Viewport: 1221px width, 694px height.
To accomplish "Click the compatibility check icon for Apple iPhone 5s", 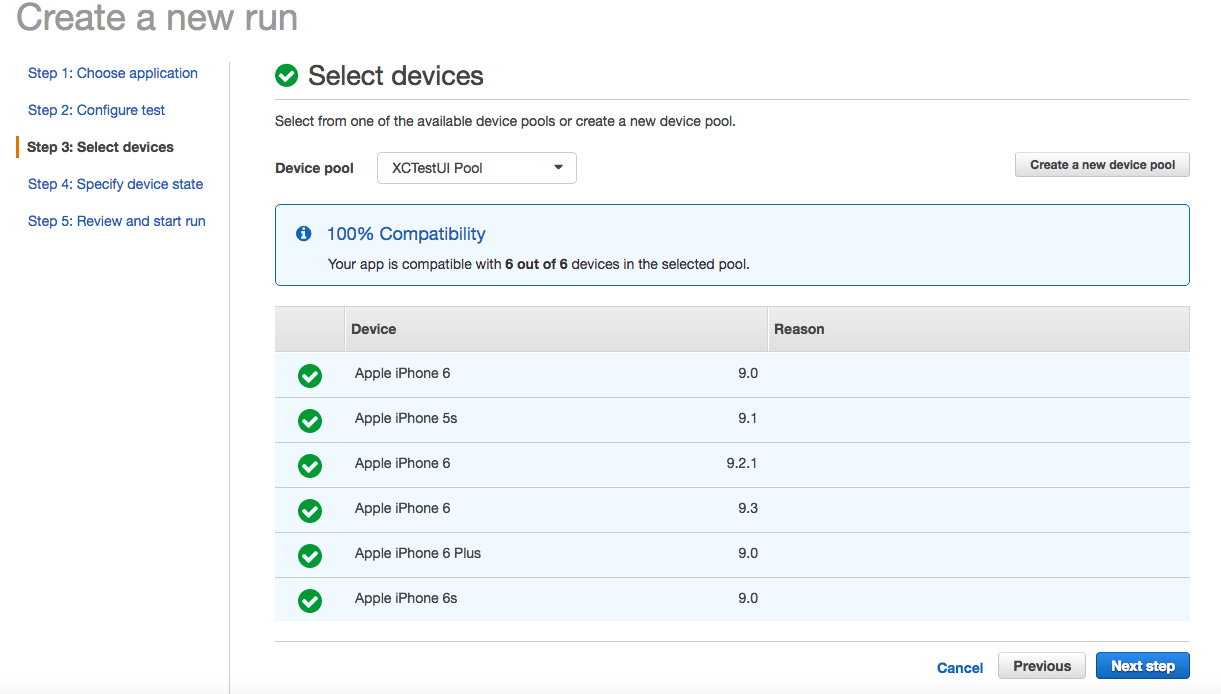I will tap(309, 420).
